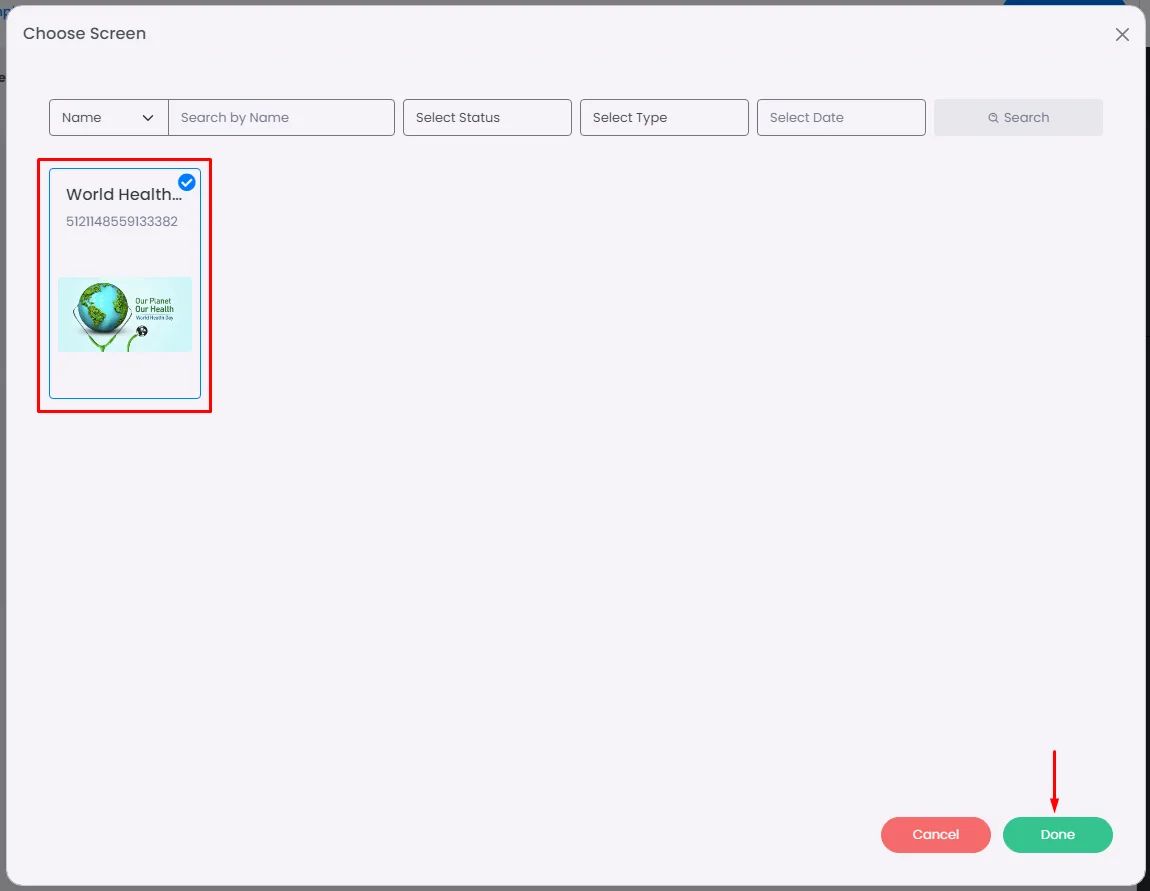Open the Select Type dropdown
1150x891 pixels.
point(664,117)
